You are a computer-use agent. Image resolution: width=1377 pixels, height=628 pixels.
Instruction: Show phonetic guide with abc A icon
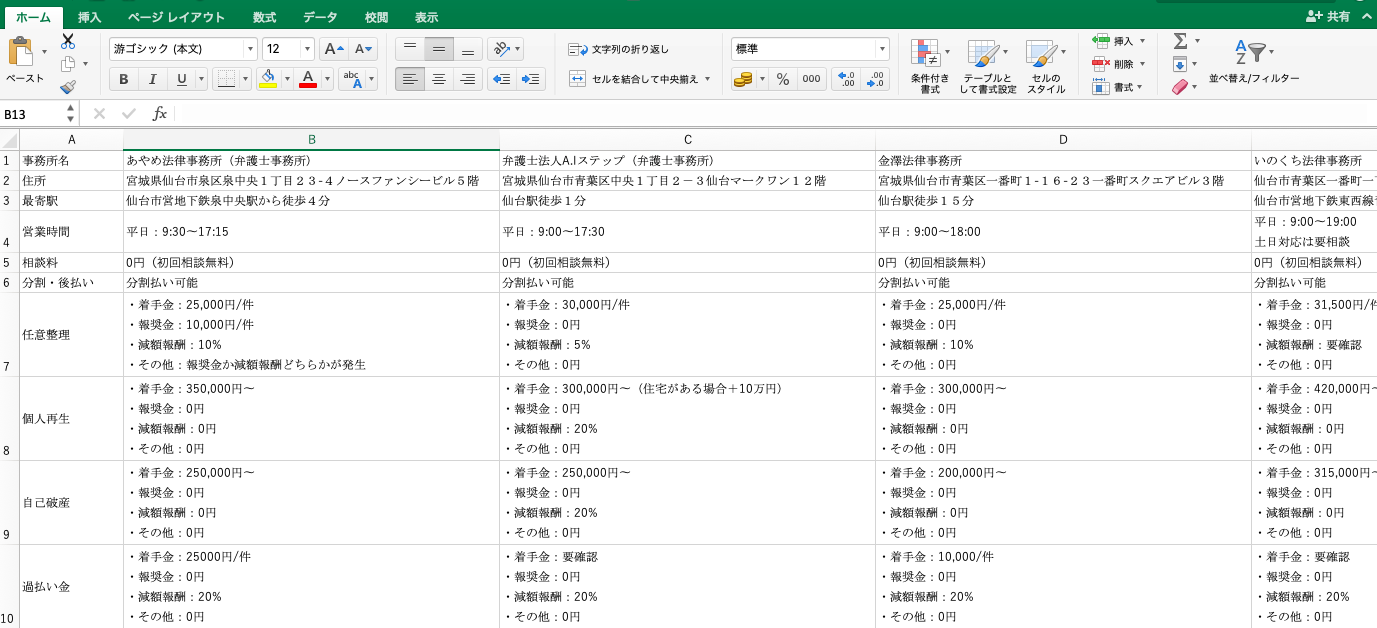click(351, 79)
